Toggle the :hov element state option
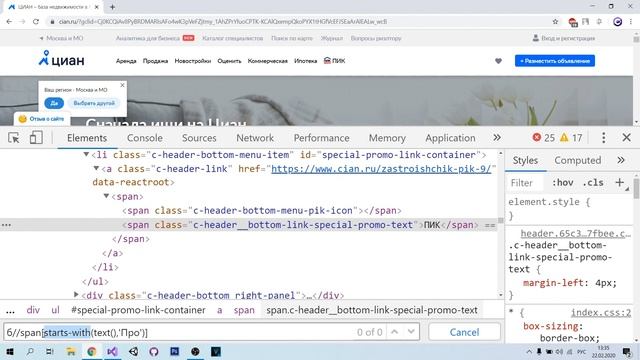The height and width of the screenshot is (360, 640). click(x=562, y=183)
